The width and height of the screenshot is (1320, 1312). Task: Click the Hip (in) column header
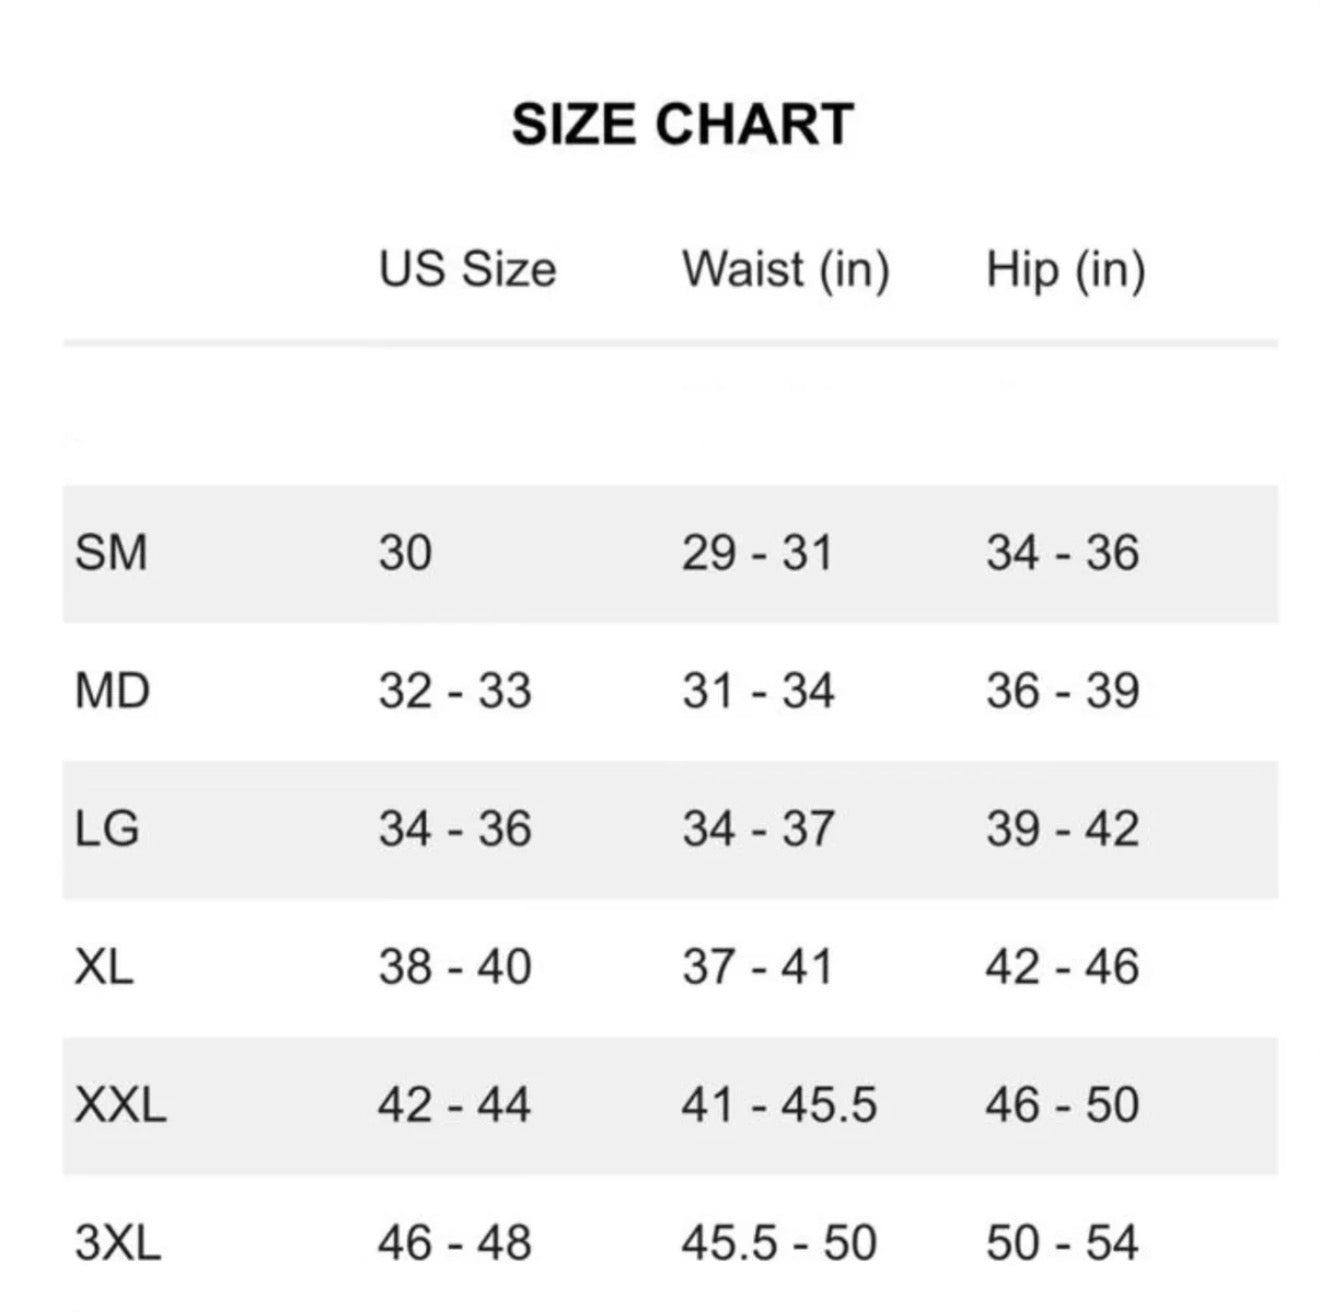click(x=1065, y=269)
